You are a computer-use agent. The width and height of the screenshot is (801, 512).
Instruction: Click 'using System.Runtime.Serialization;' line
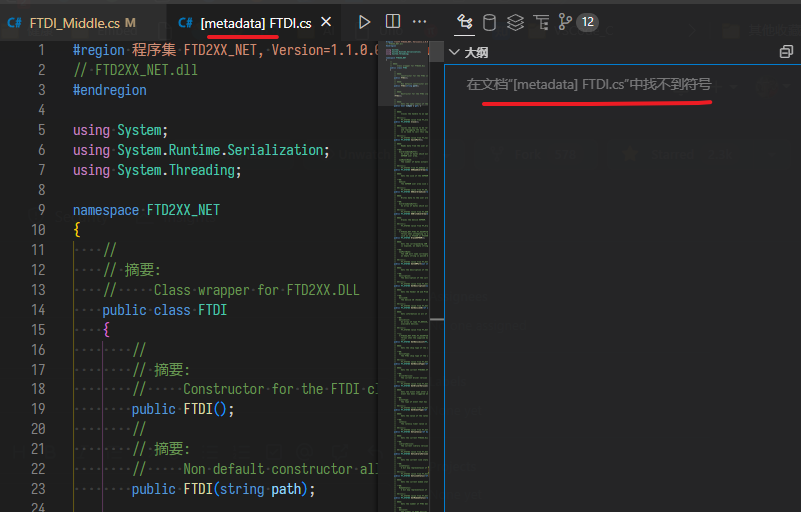click(x=201, y=150)
